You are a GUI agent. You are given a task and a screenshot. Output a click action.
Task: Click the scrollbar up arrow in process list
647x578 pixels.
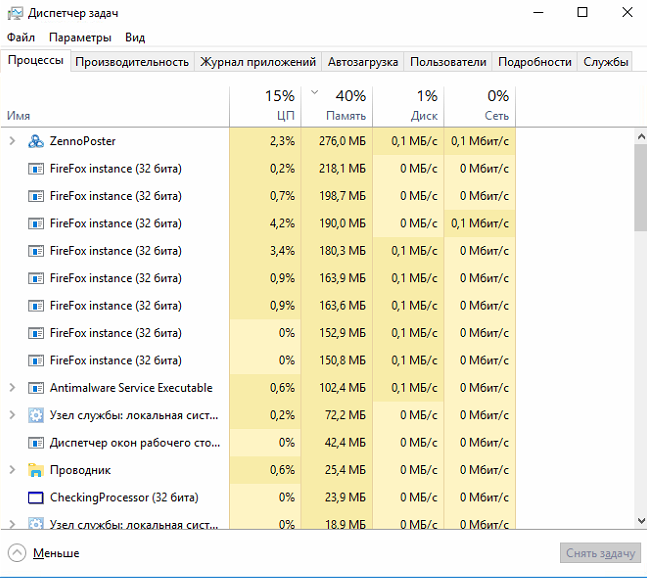641,137
